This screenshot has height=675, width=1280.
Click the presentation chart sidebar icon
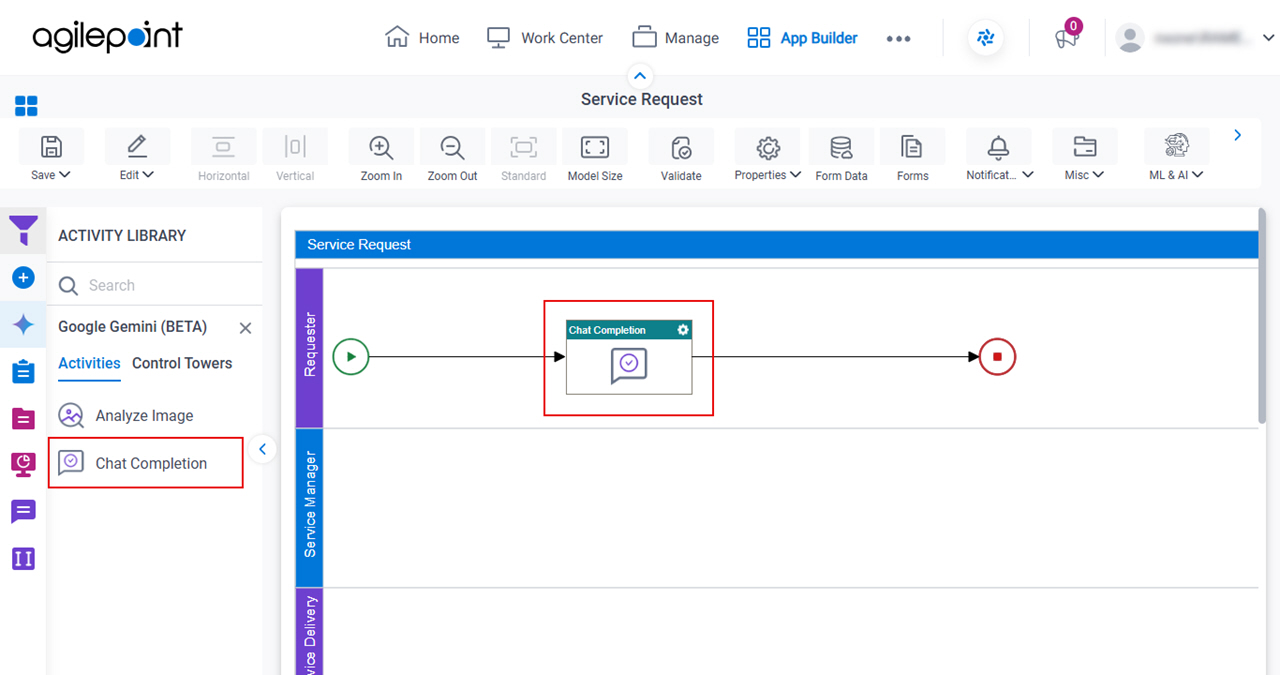tap(23, 464)
